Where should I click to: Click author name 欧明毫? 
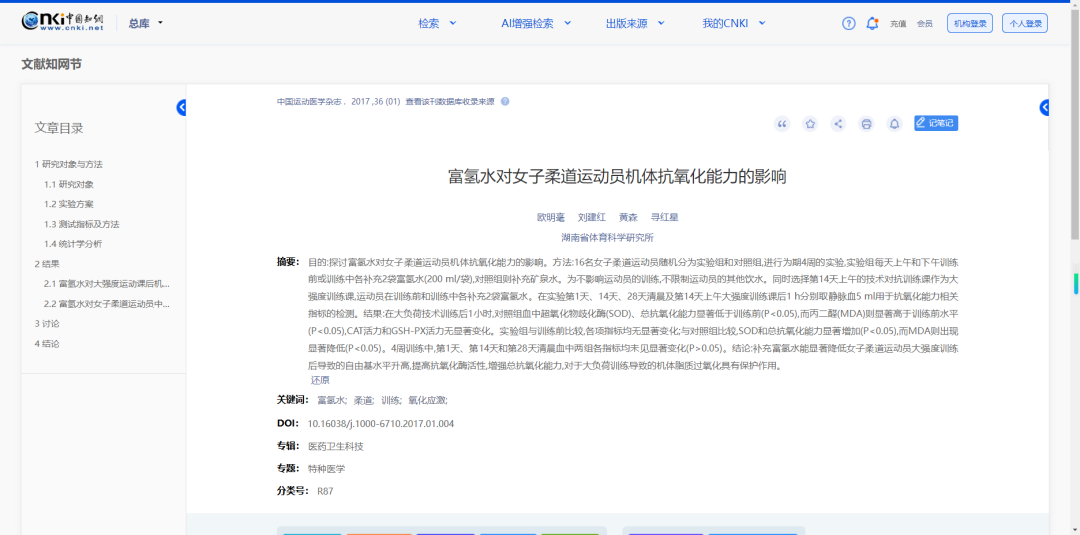551,217
